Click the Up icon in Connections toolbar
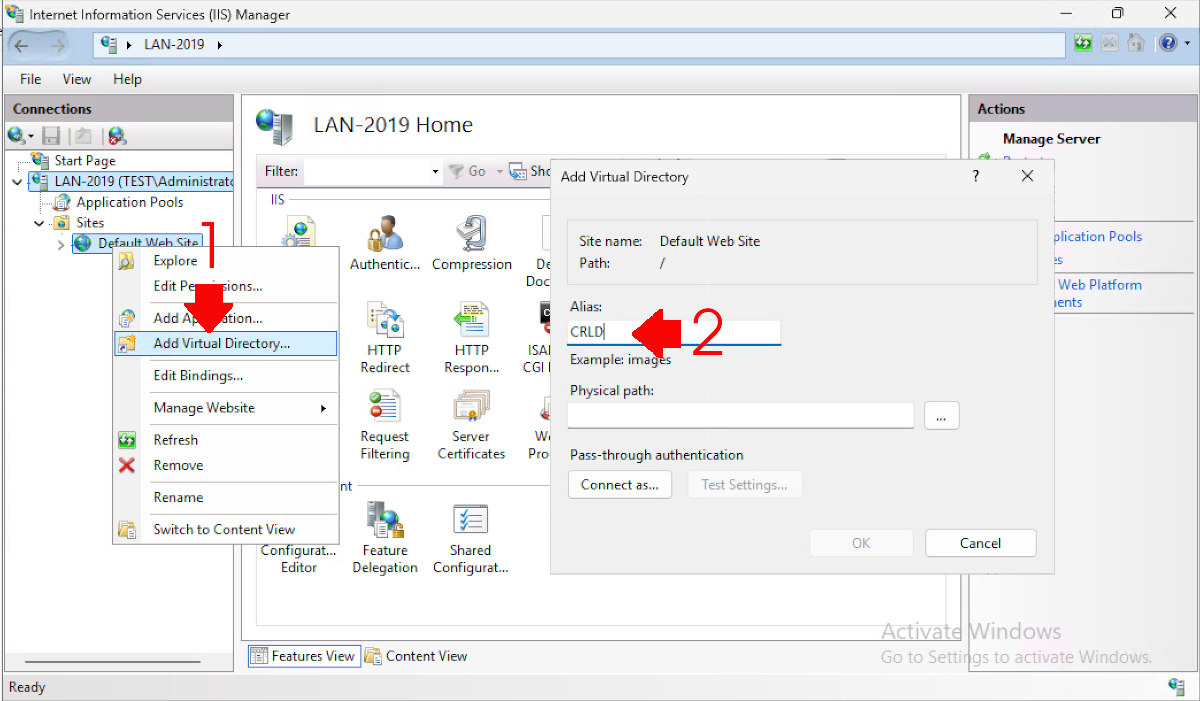The height and width of the screenshot is (701, 1200). [x=84, y=135]
